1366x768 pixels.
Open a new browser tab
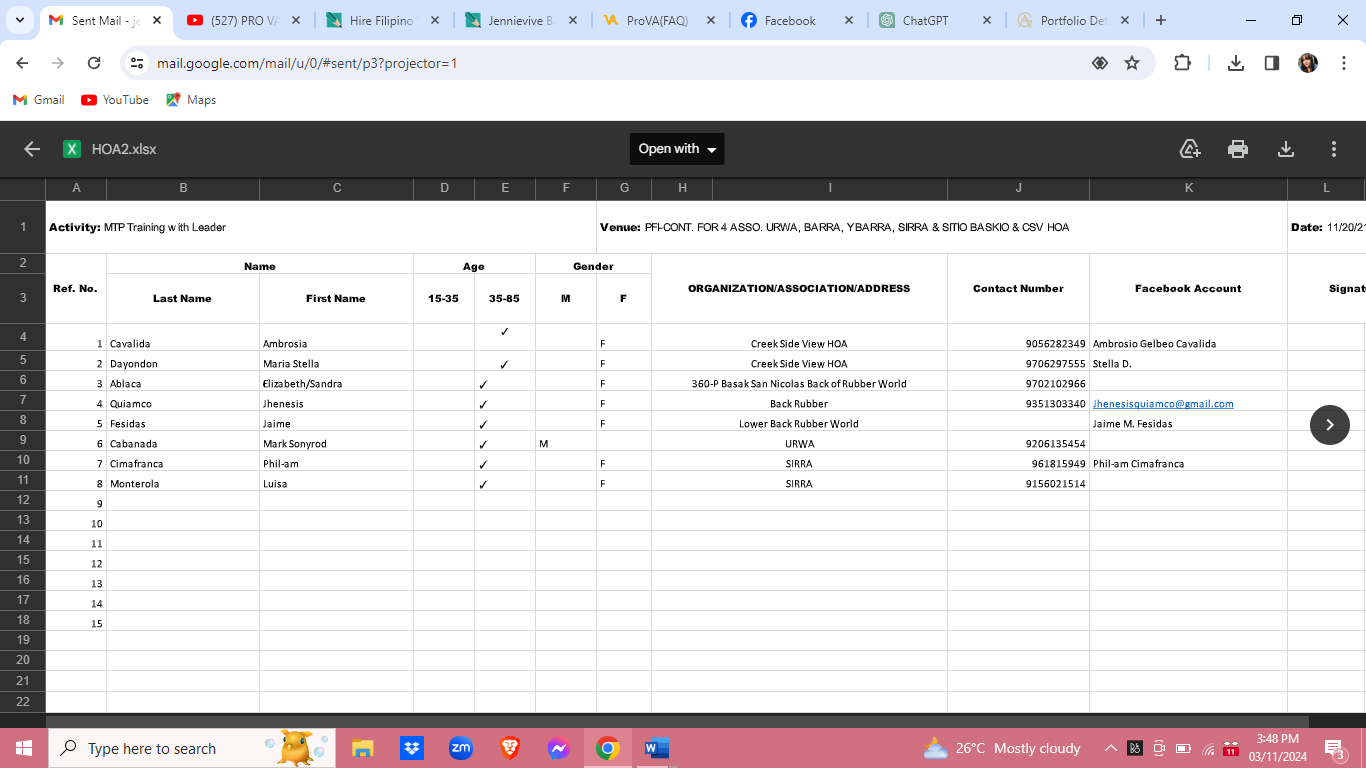1161,20
